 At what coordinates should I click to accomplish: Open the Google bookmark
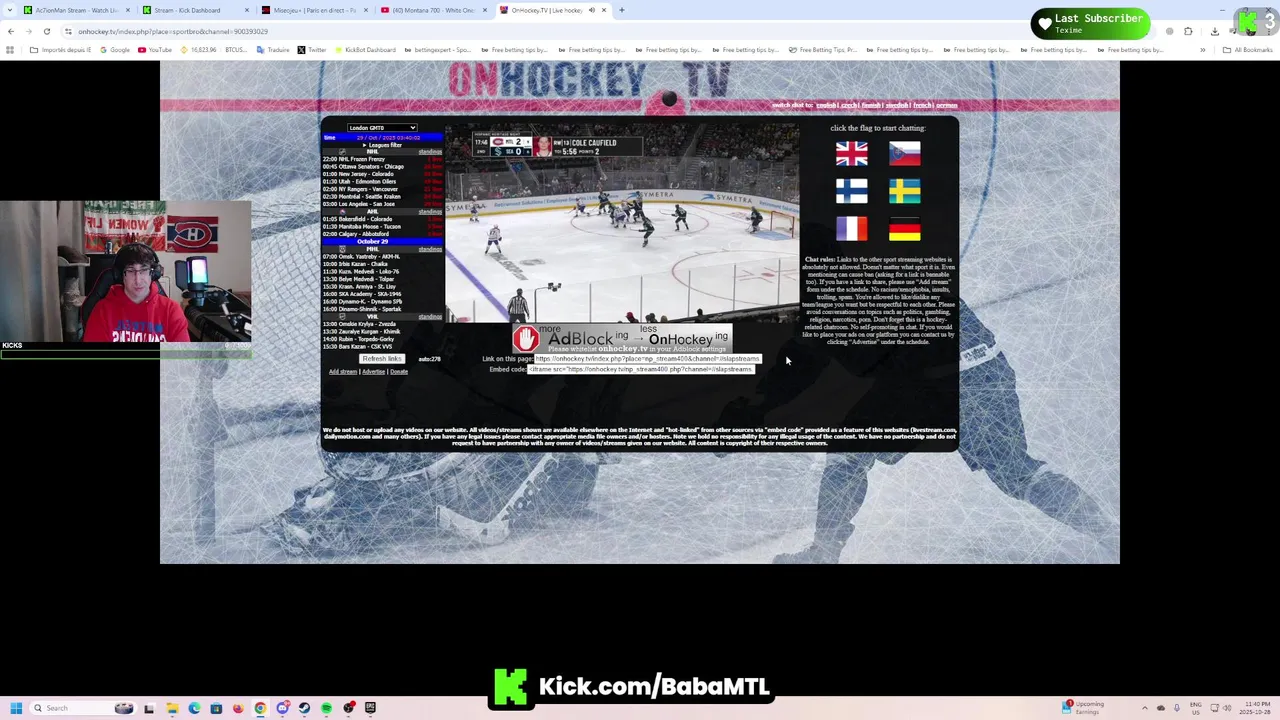115,50
